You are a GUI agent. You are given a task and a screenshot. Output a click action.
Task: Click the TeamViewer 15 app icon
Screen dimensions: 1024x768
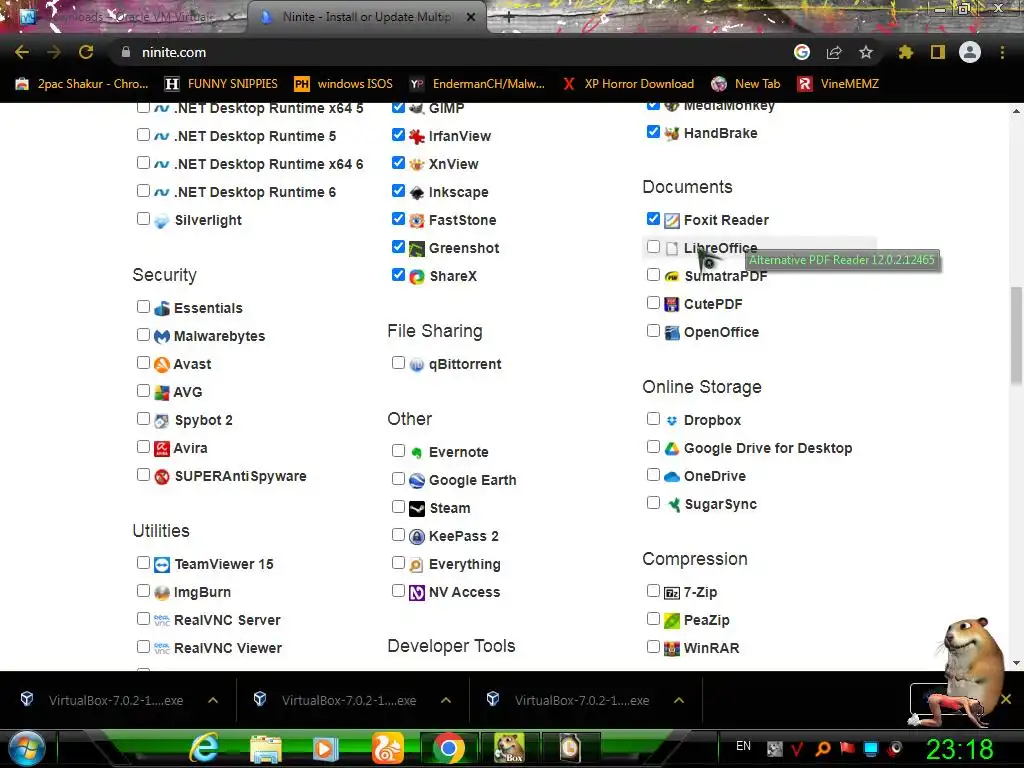point(162,564)
